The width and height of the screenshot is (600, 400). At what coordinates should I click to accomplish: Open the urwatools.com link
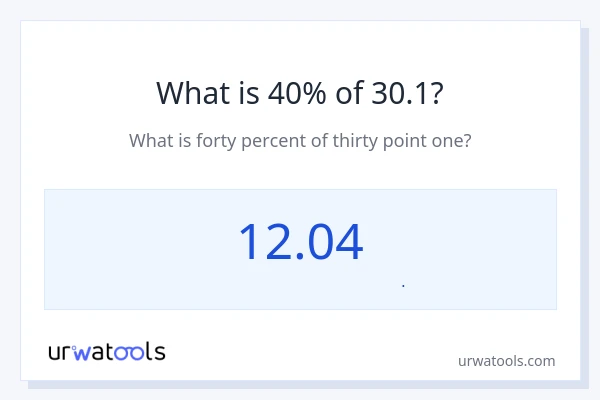(x=506, y=360)
